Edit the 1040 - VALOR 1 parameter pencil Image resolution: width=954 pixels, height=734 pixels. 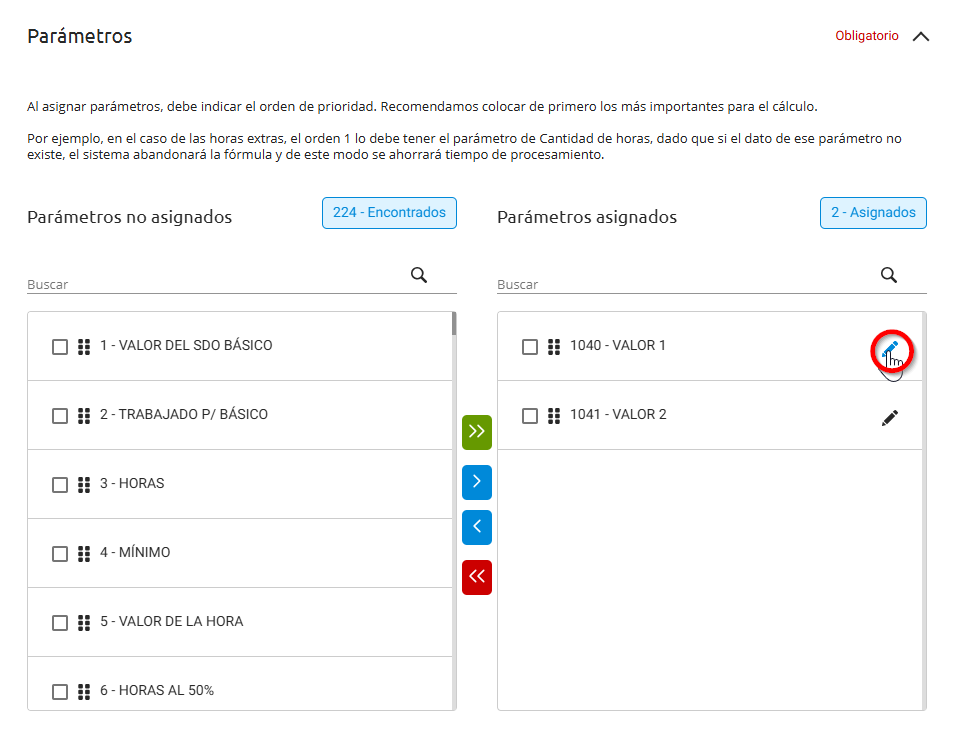pyautogui.click(x=890, y=349)
